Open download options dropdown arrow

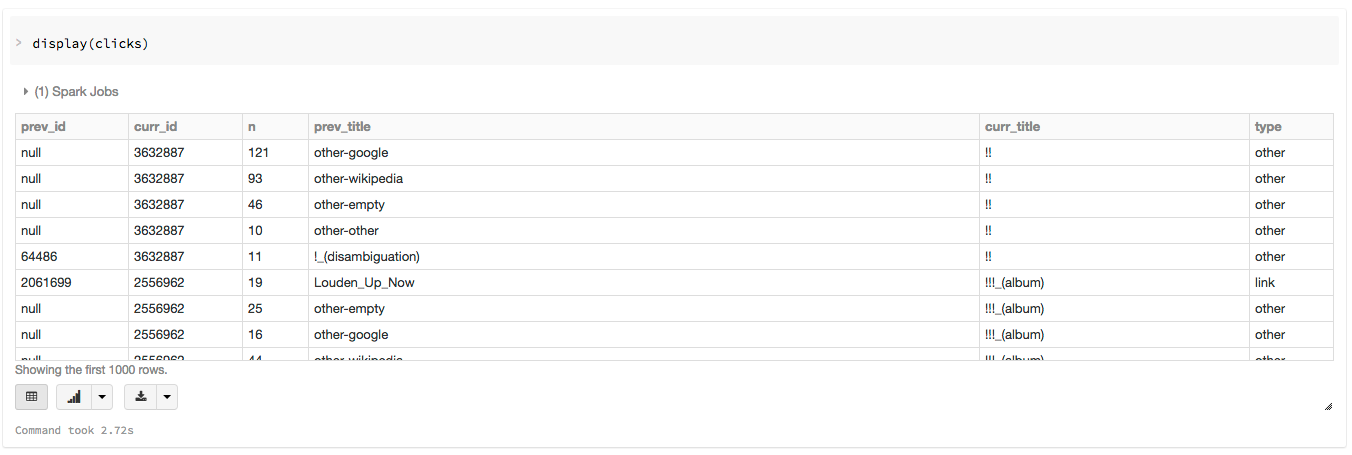(167, 397)
